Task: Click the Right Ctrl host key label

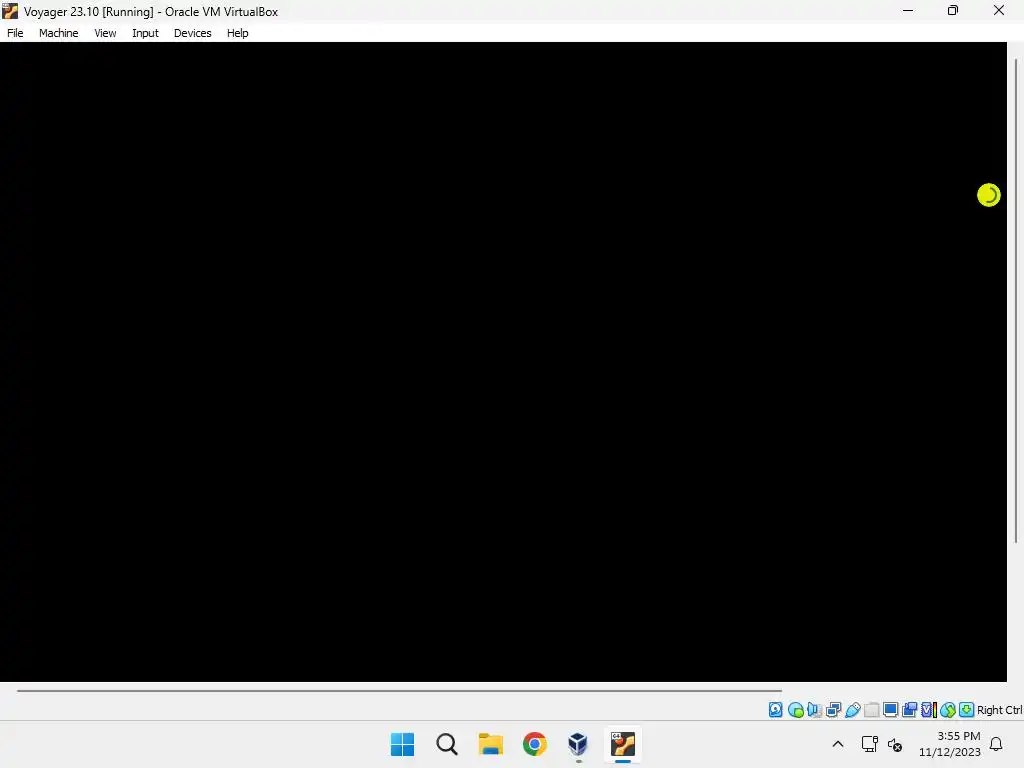Action: coord(999,710)
